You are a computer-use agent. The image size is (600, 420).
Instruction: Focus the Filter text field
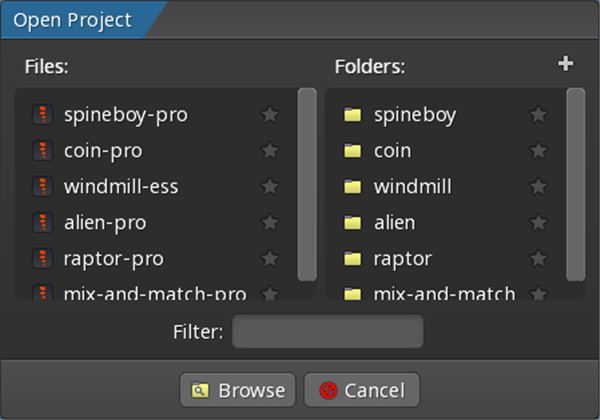[x=327, y=332]
